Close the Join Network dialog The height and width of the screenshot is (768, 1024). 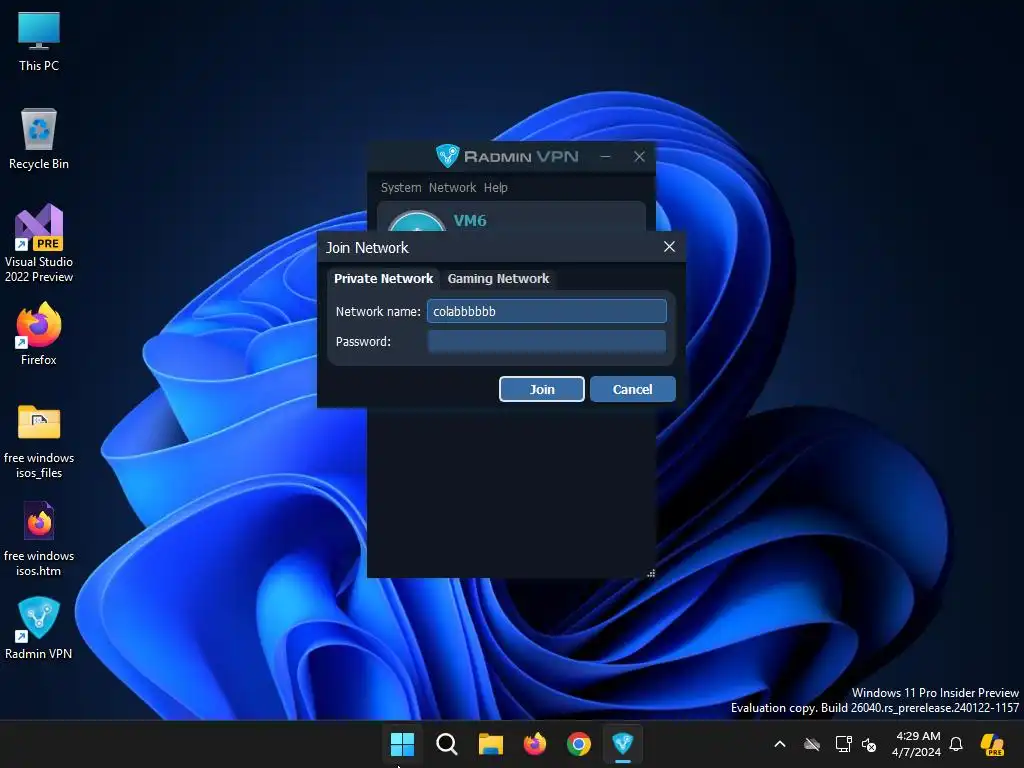(x=669, y=247)
